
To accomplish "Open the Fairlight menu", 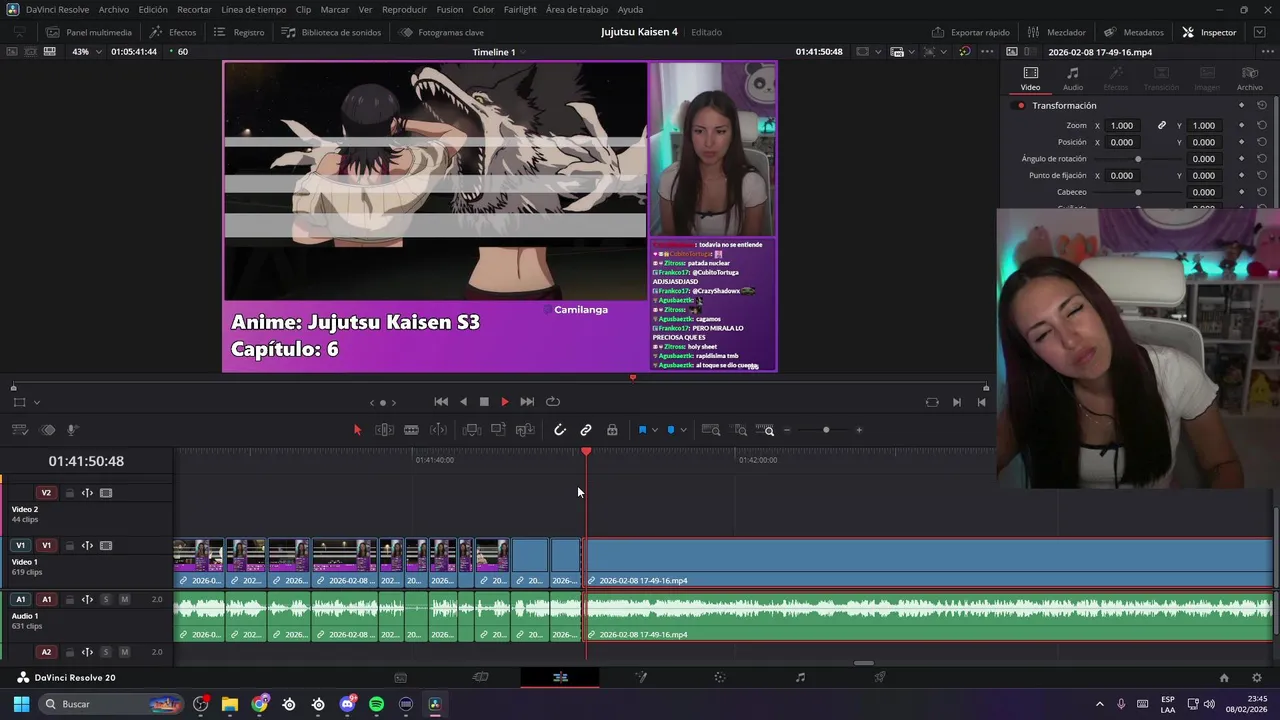I will (520, 9).
